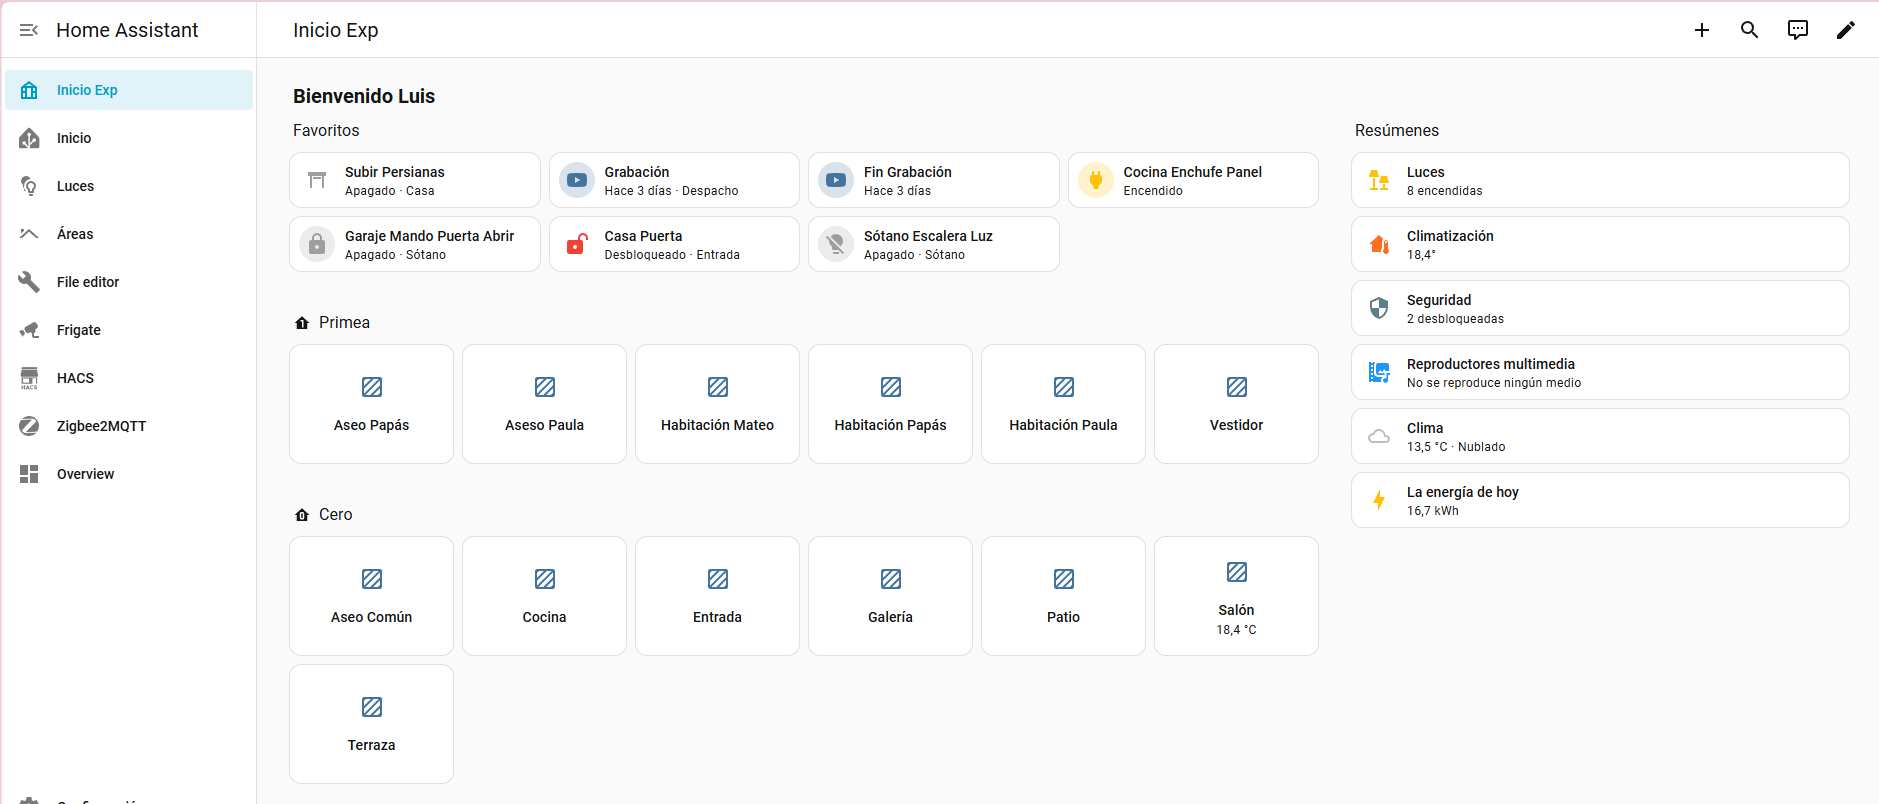Open the Salón area card
The height and width of the screenshot is (804, 1879).
(1236, 596)
